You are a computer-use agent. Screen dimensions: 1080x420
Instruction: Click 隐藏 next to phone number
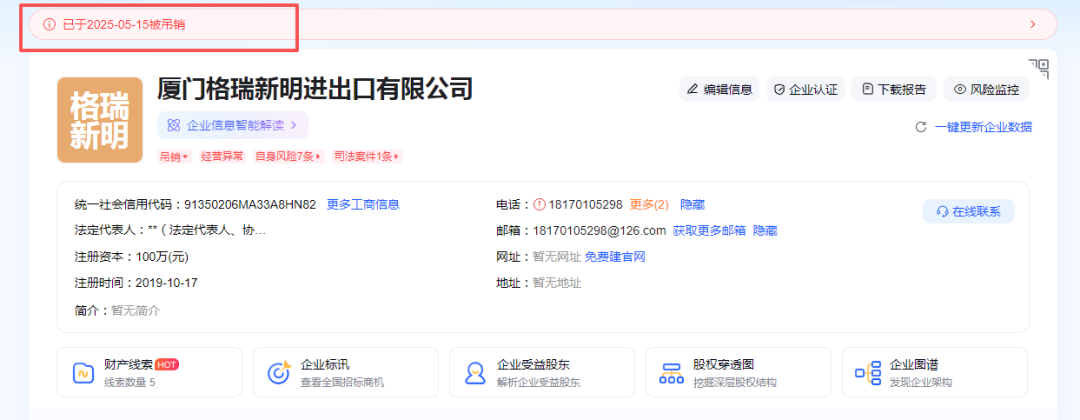click(692, 204)
